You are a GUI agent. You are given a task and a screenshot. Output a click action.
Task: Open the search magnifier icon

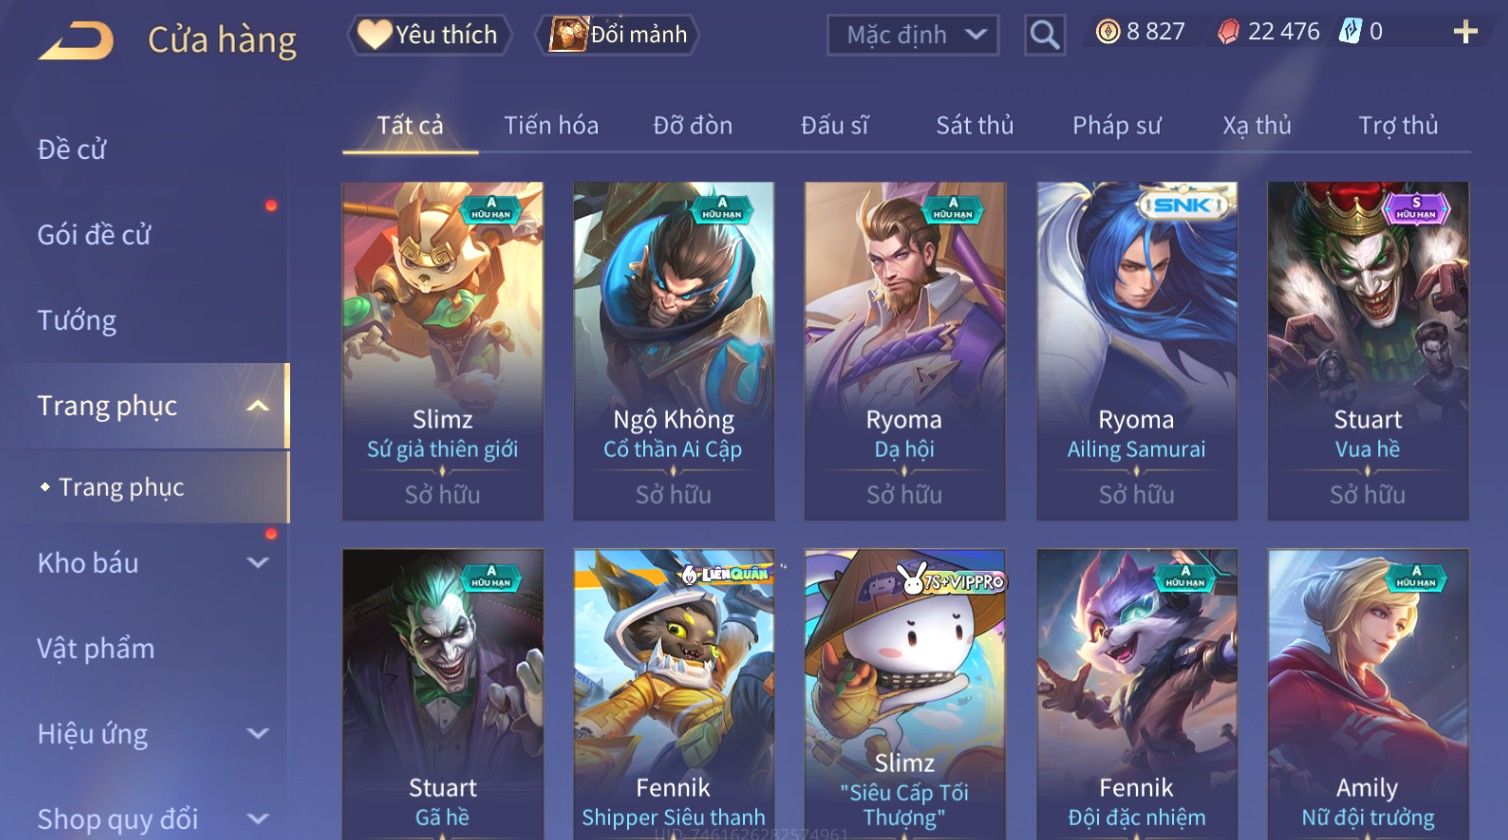pos(1044,36)
